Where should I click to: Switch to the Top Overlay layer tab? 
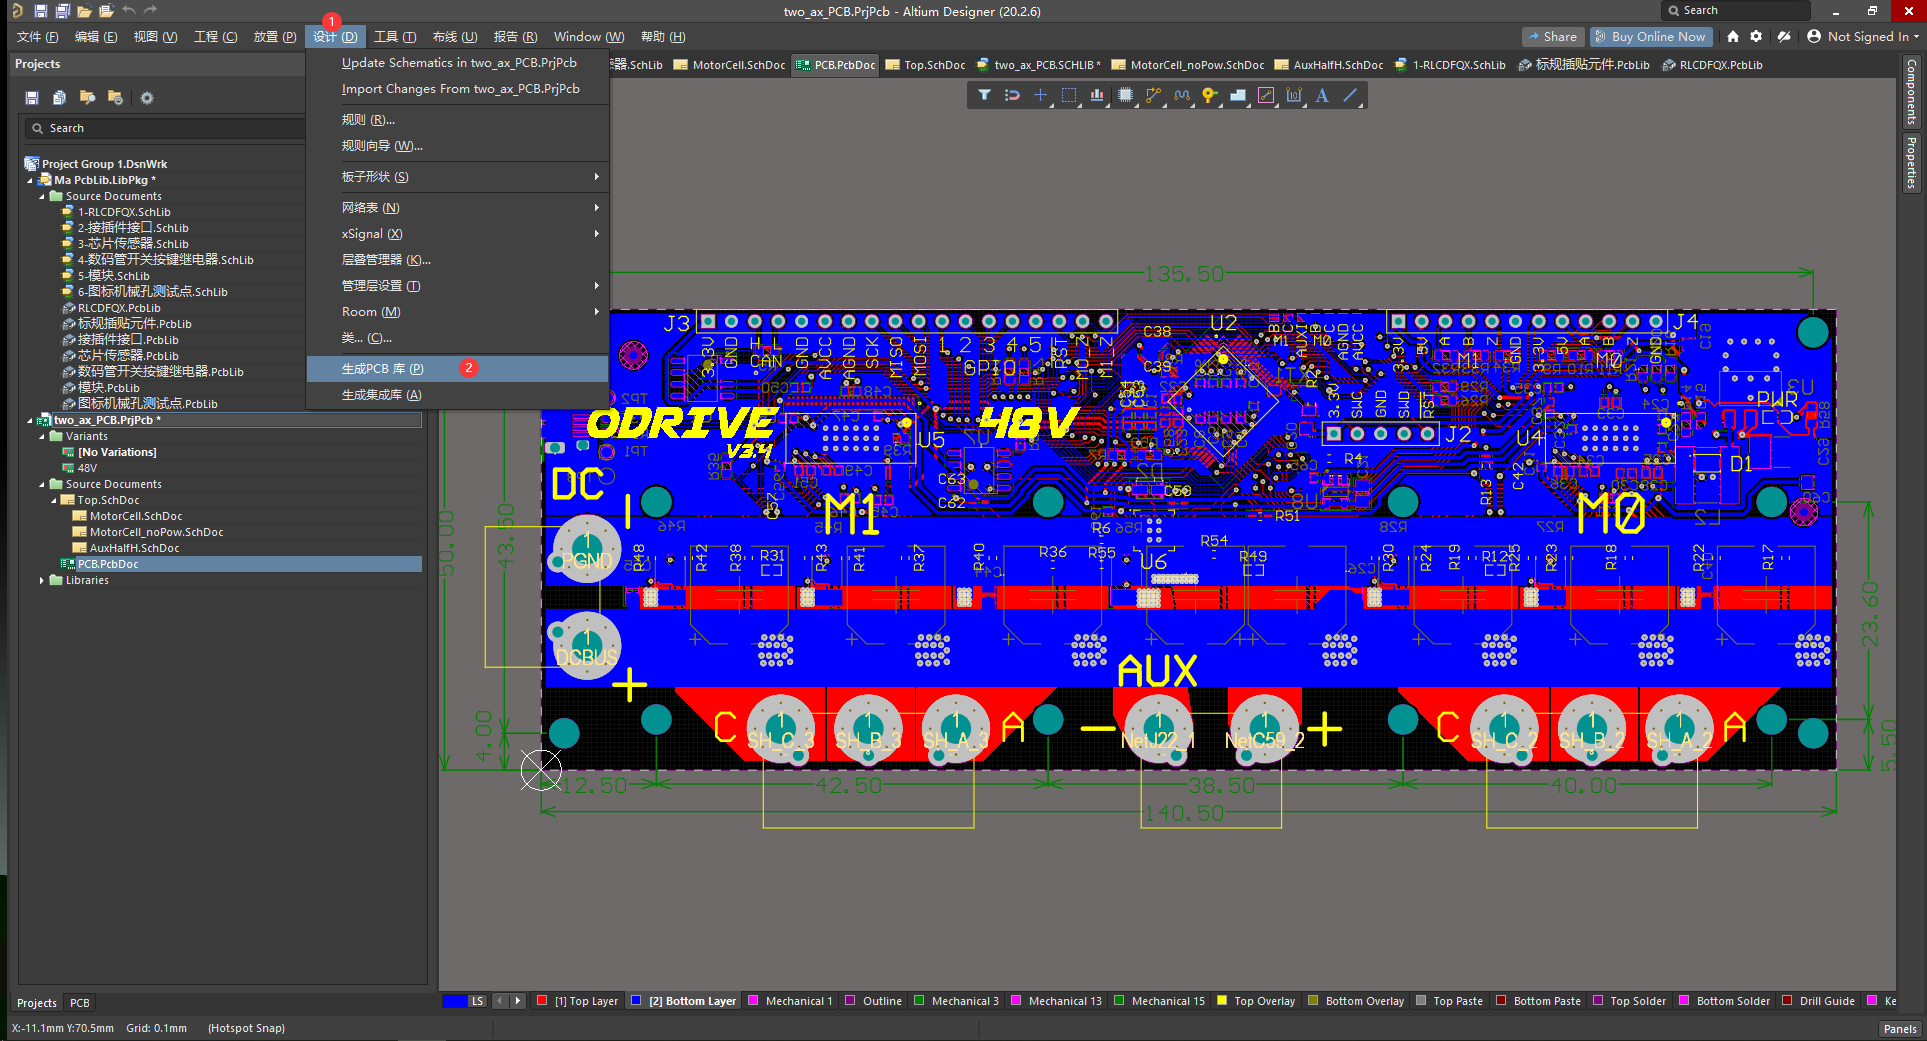(x=1256, y=1001)
